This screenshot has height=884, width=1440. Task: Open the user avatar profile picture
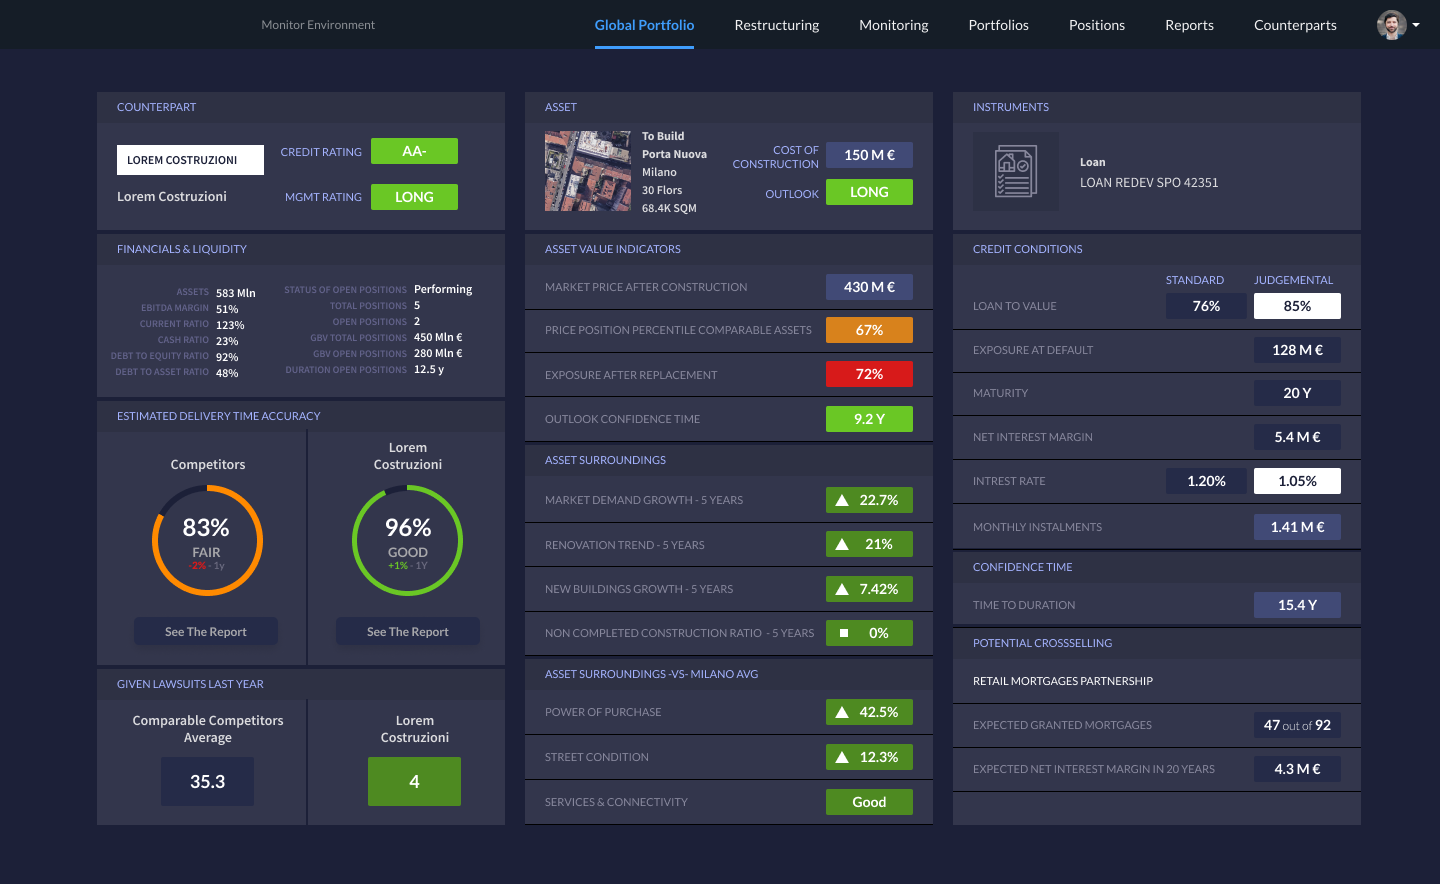(1391, 25)
